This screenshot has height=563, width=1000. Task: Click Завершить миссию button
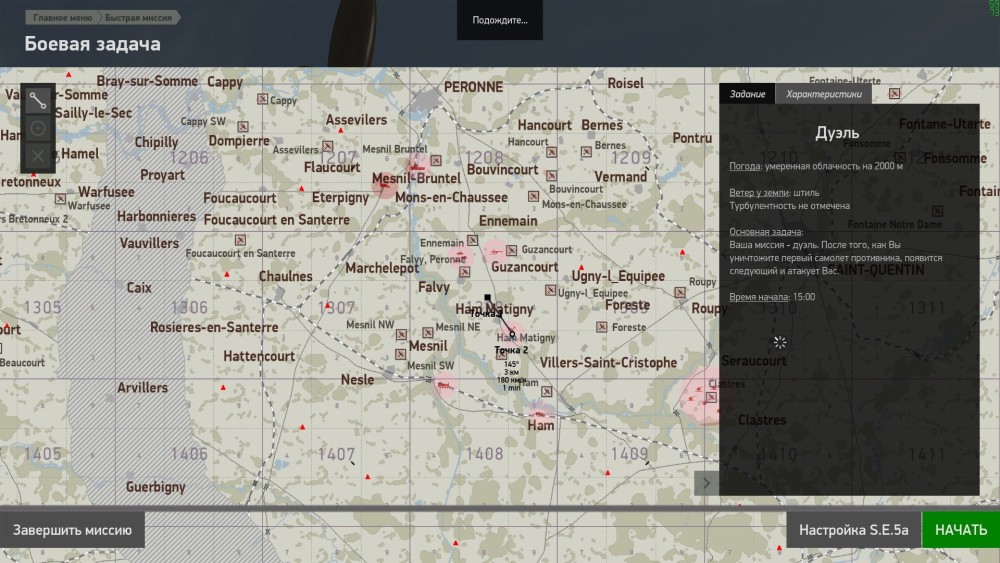tap(73, 530)
